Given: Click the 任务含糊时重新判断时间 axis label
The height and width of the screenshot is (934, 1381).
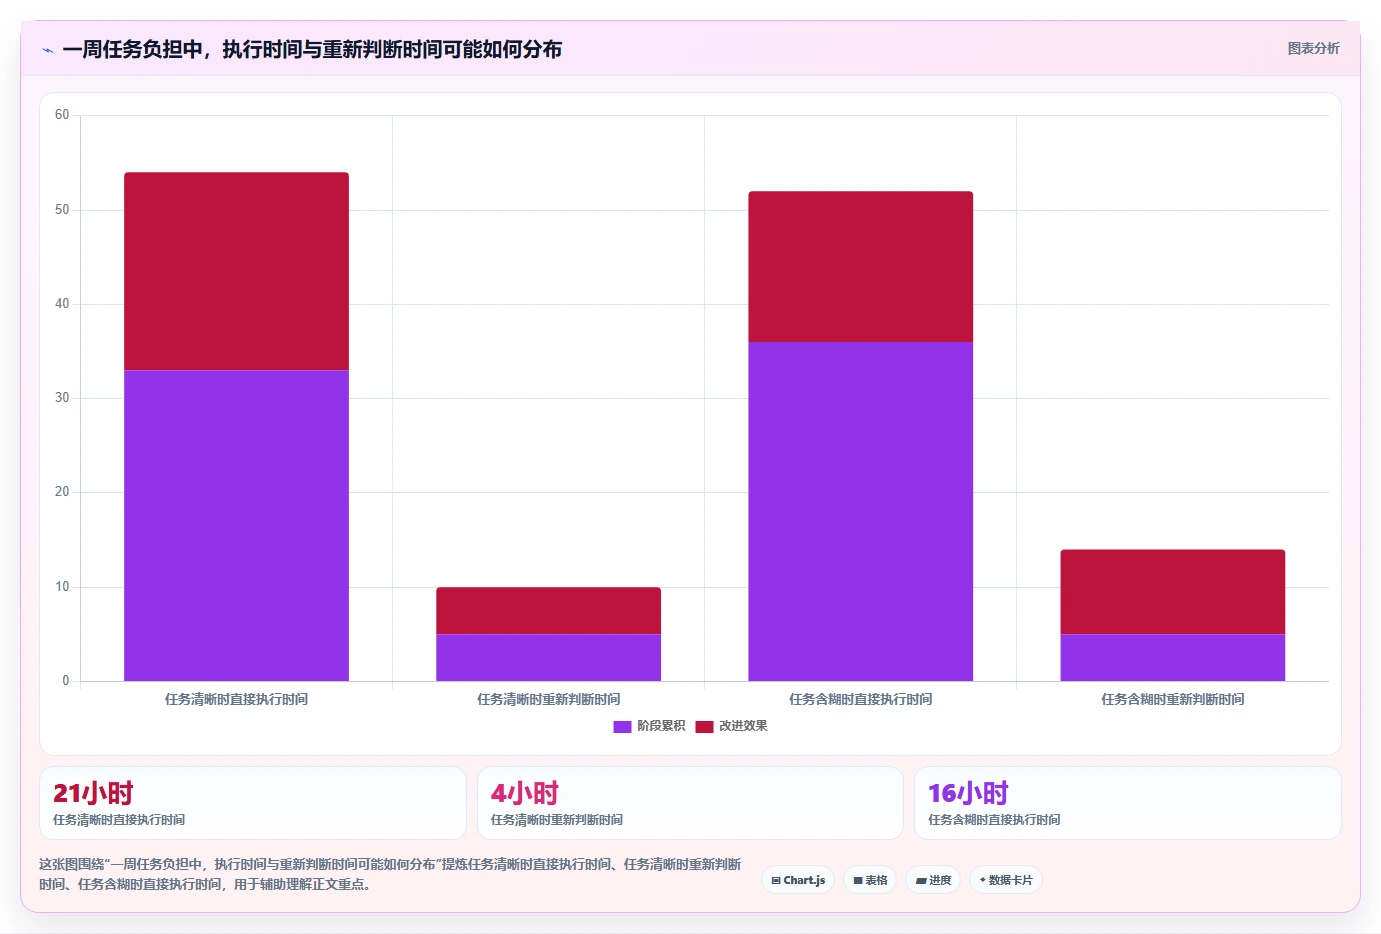Looking at the screenshot, I should tap(1172, 699).
